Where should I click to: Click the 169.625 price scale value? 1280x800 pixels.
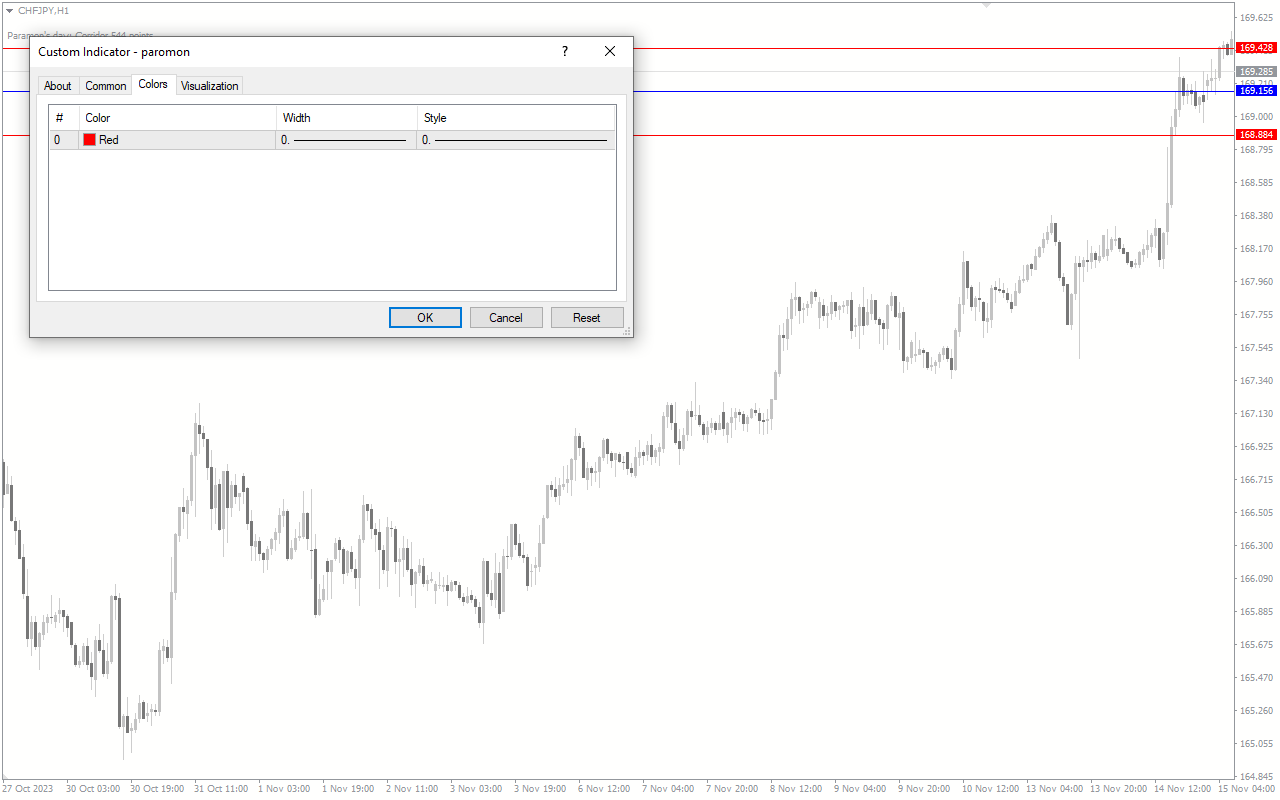[x=1256, y=17]
